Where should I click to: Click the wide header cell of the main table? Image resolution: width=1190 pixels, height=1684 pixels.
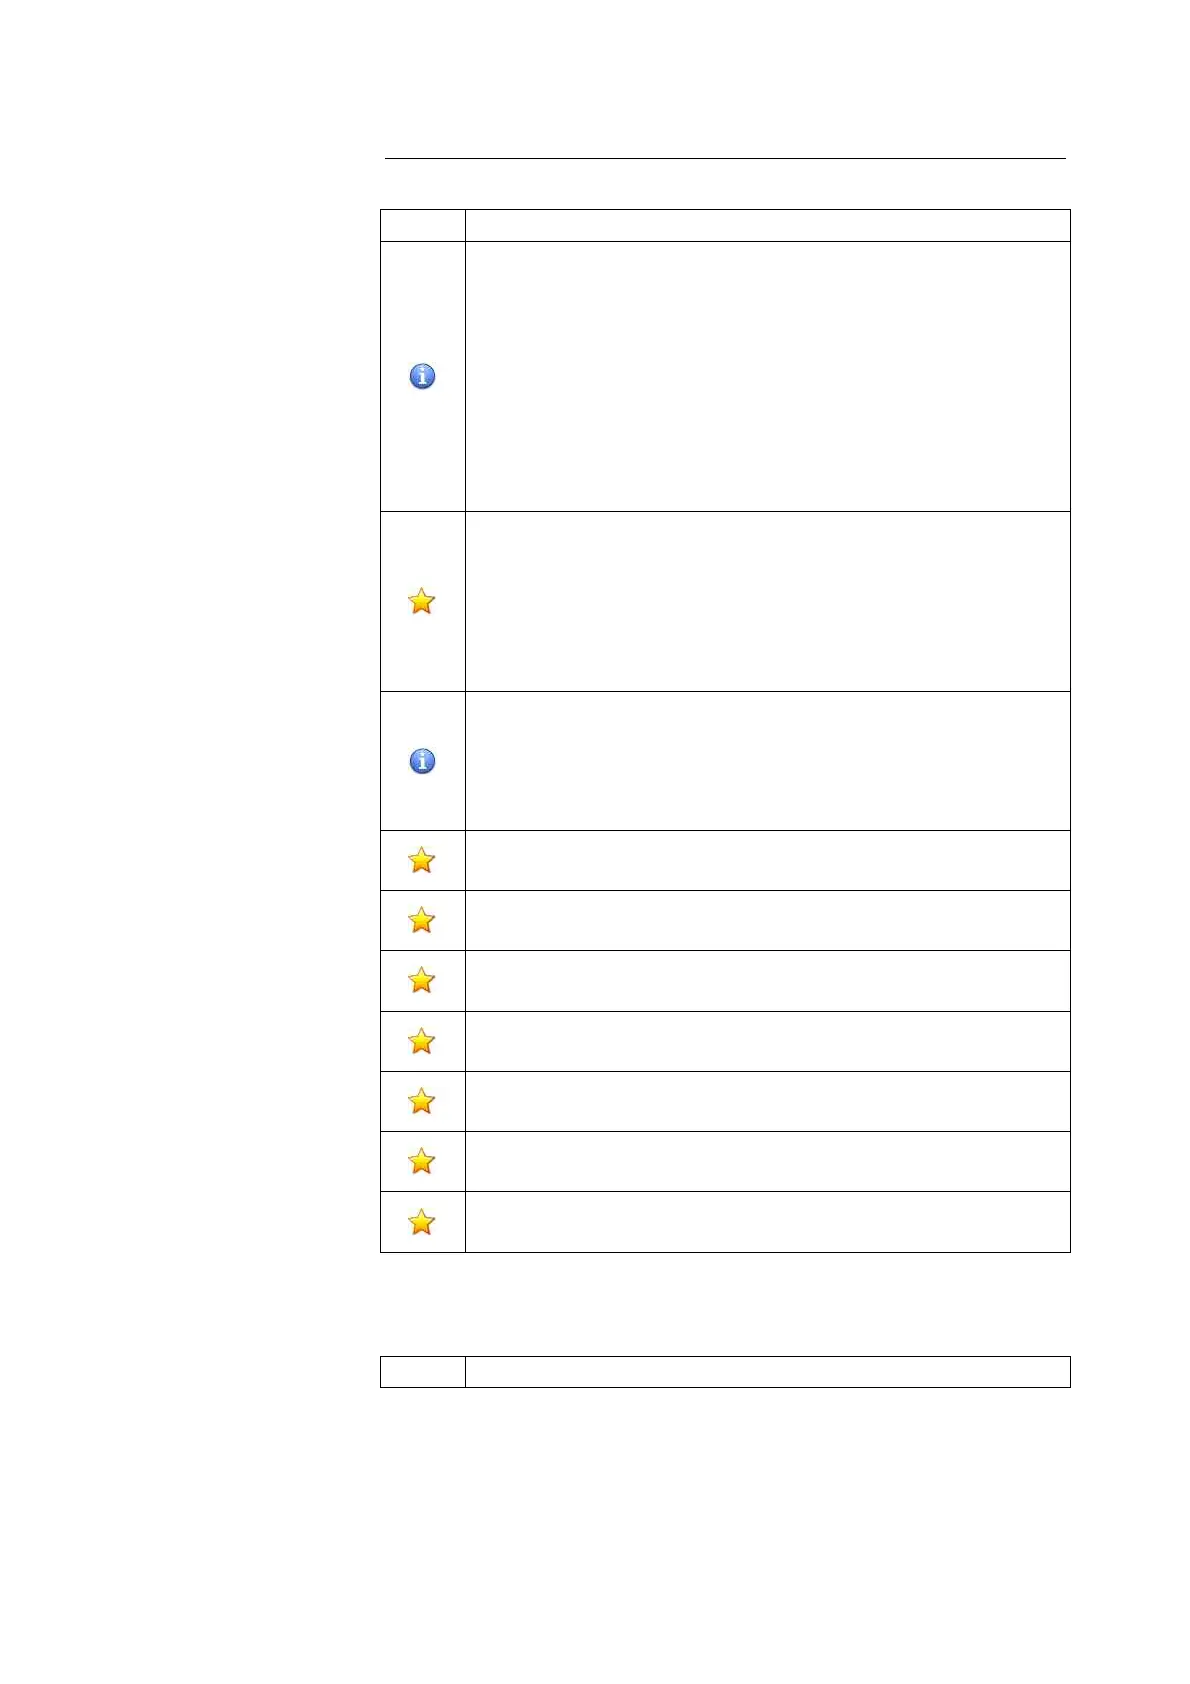click(x=767, y=225)
